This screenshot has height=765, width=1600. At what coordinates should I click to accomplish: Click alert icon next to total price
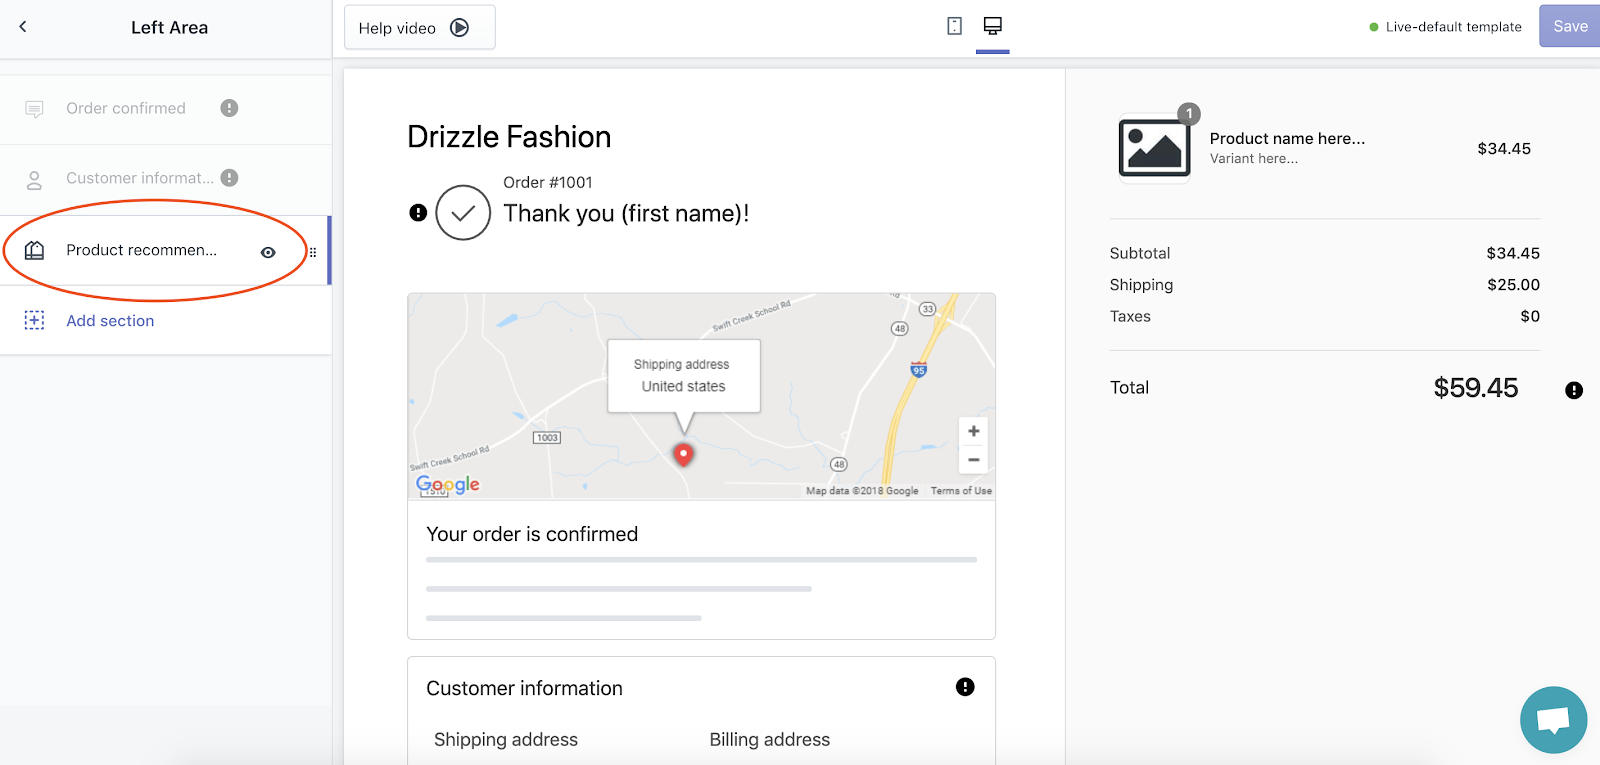pos(1574,390)
